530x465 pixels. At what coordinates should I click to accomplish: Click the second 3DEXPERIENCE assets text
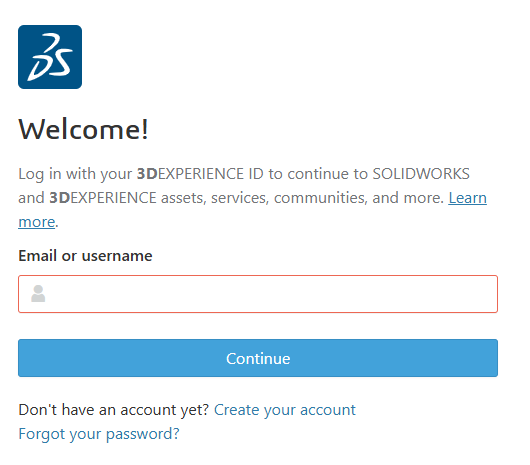pyautogui.click(x=128, y=198)
